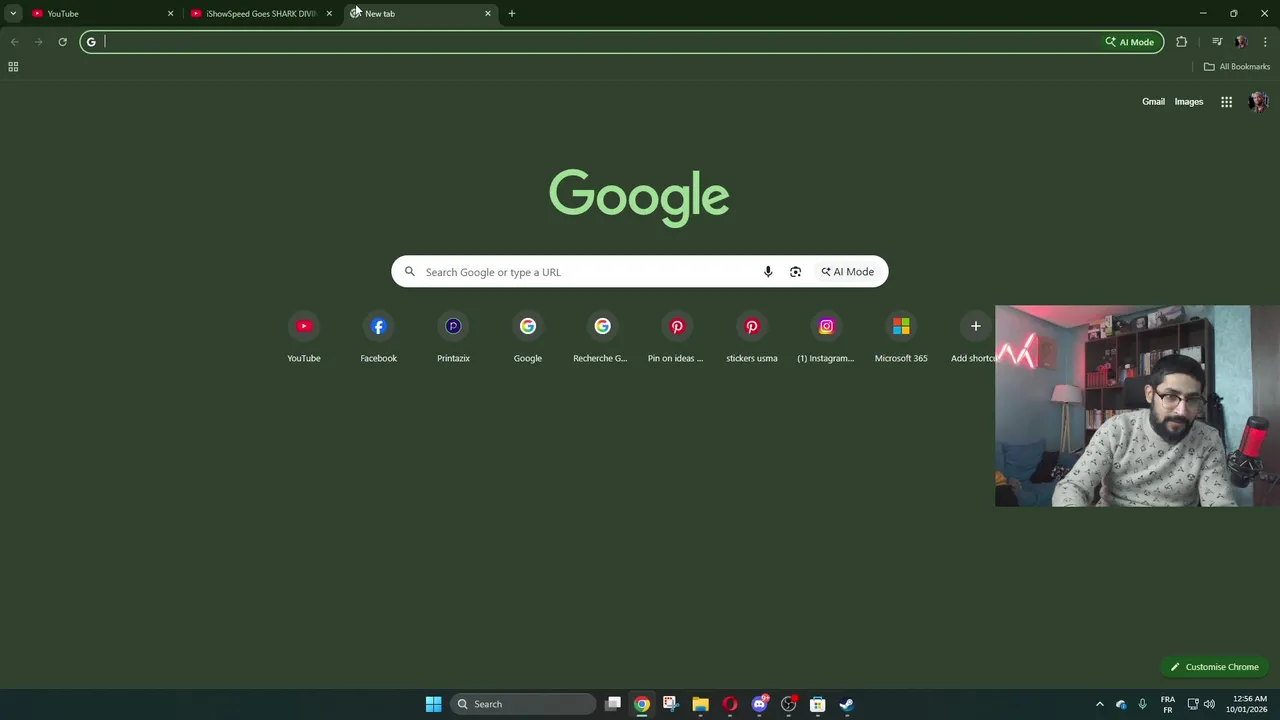Screen dimensions: 1280x720
Task: Open the All Bookmarks folder
Action: 1237,67
